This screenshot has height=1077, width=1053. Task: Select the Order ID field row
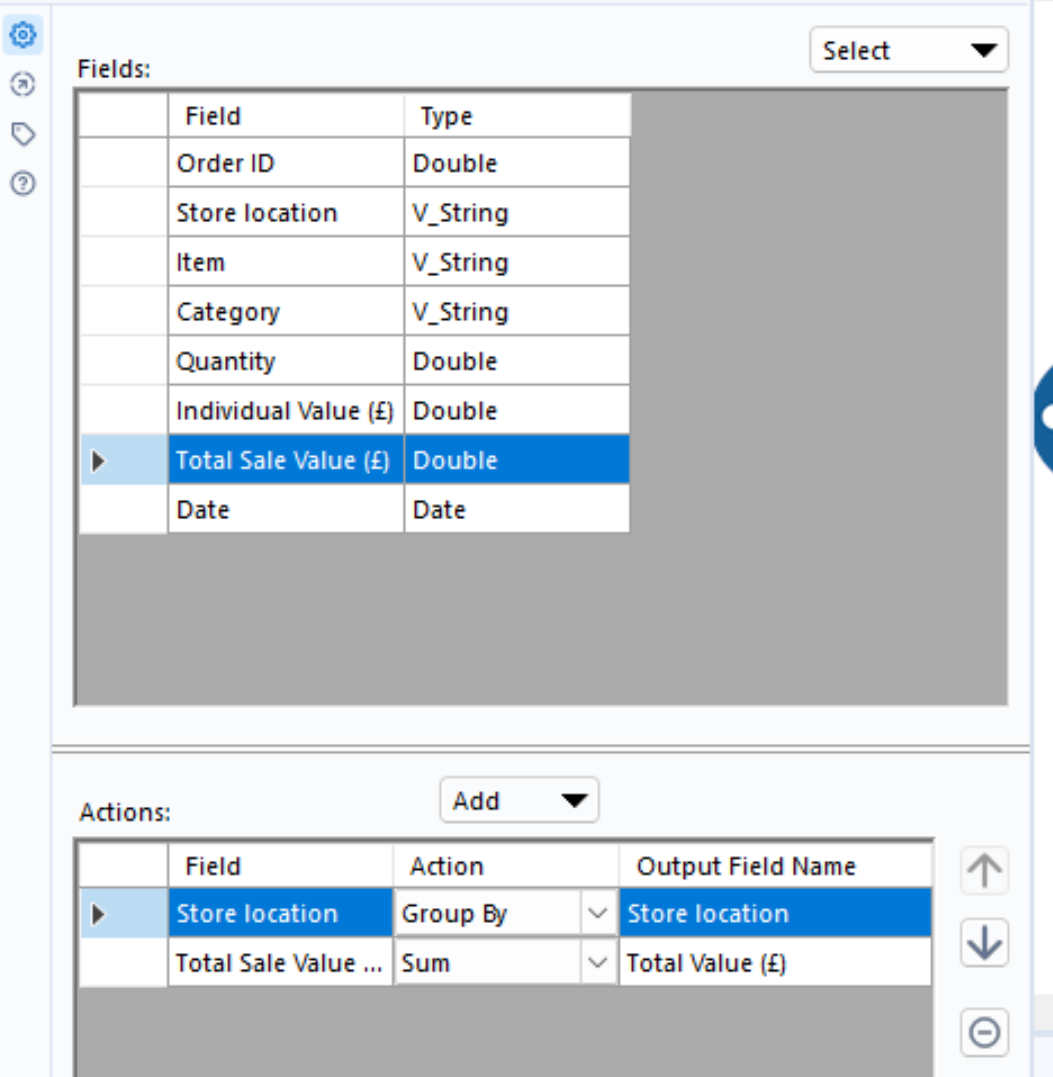pos(285,163)
